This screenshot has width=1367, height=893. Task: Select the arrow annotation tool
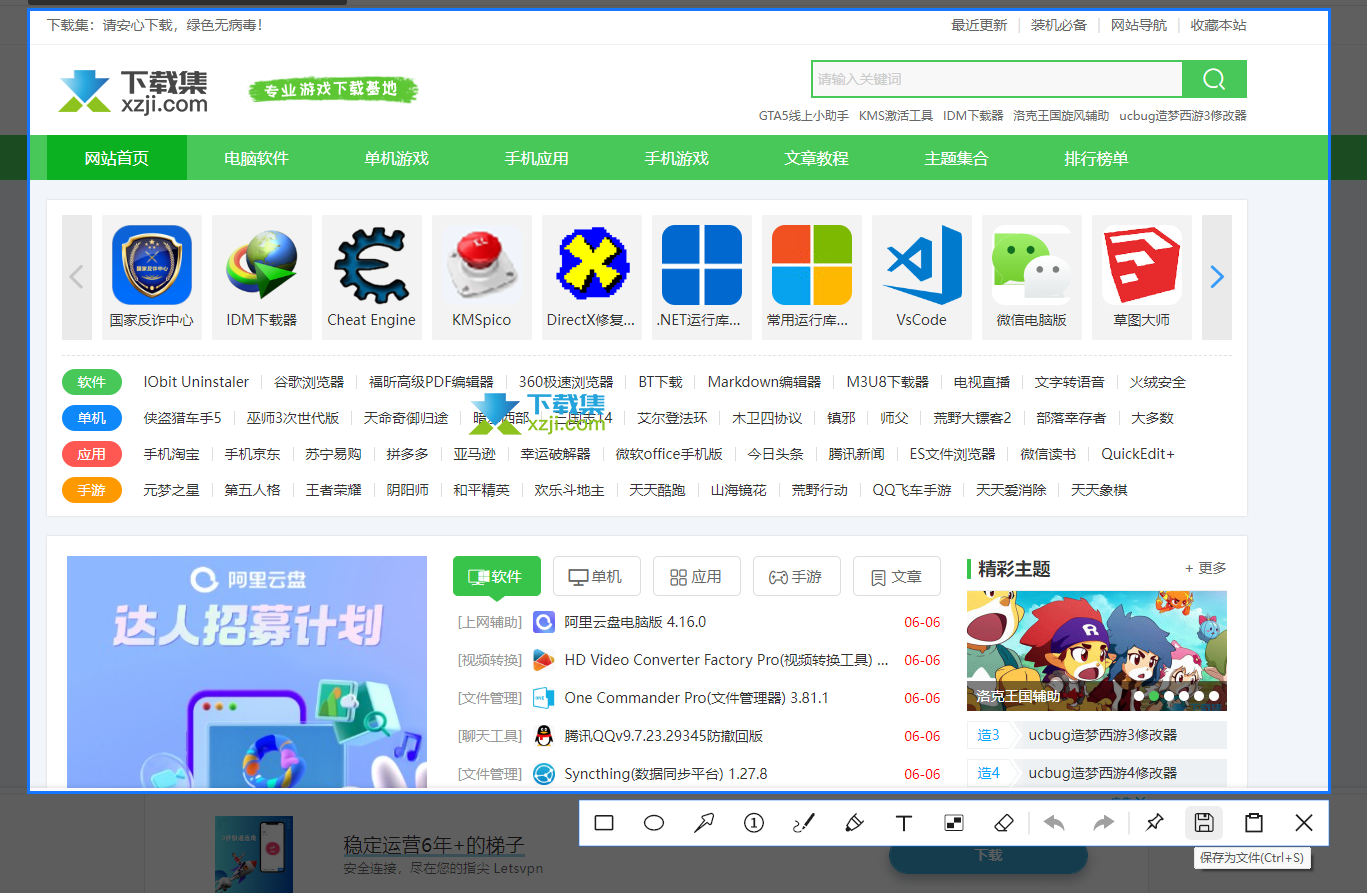[x=704, y=823]
